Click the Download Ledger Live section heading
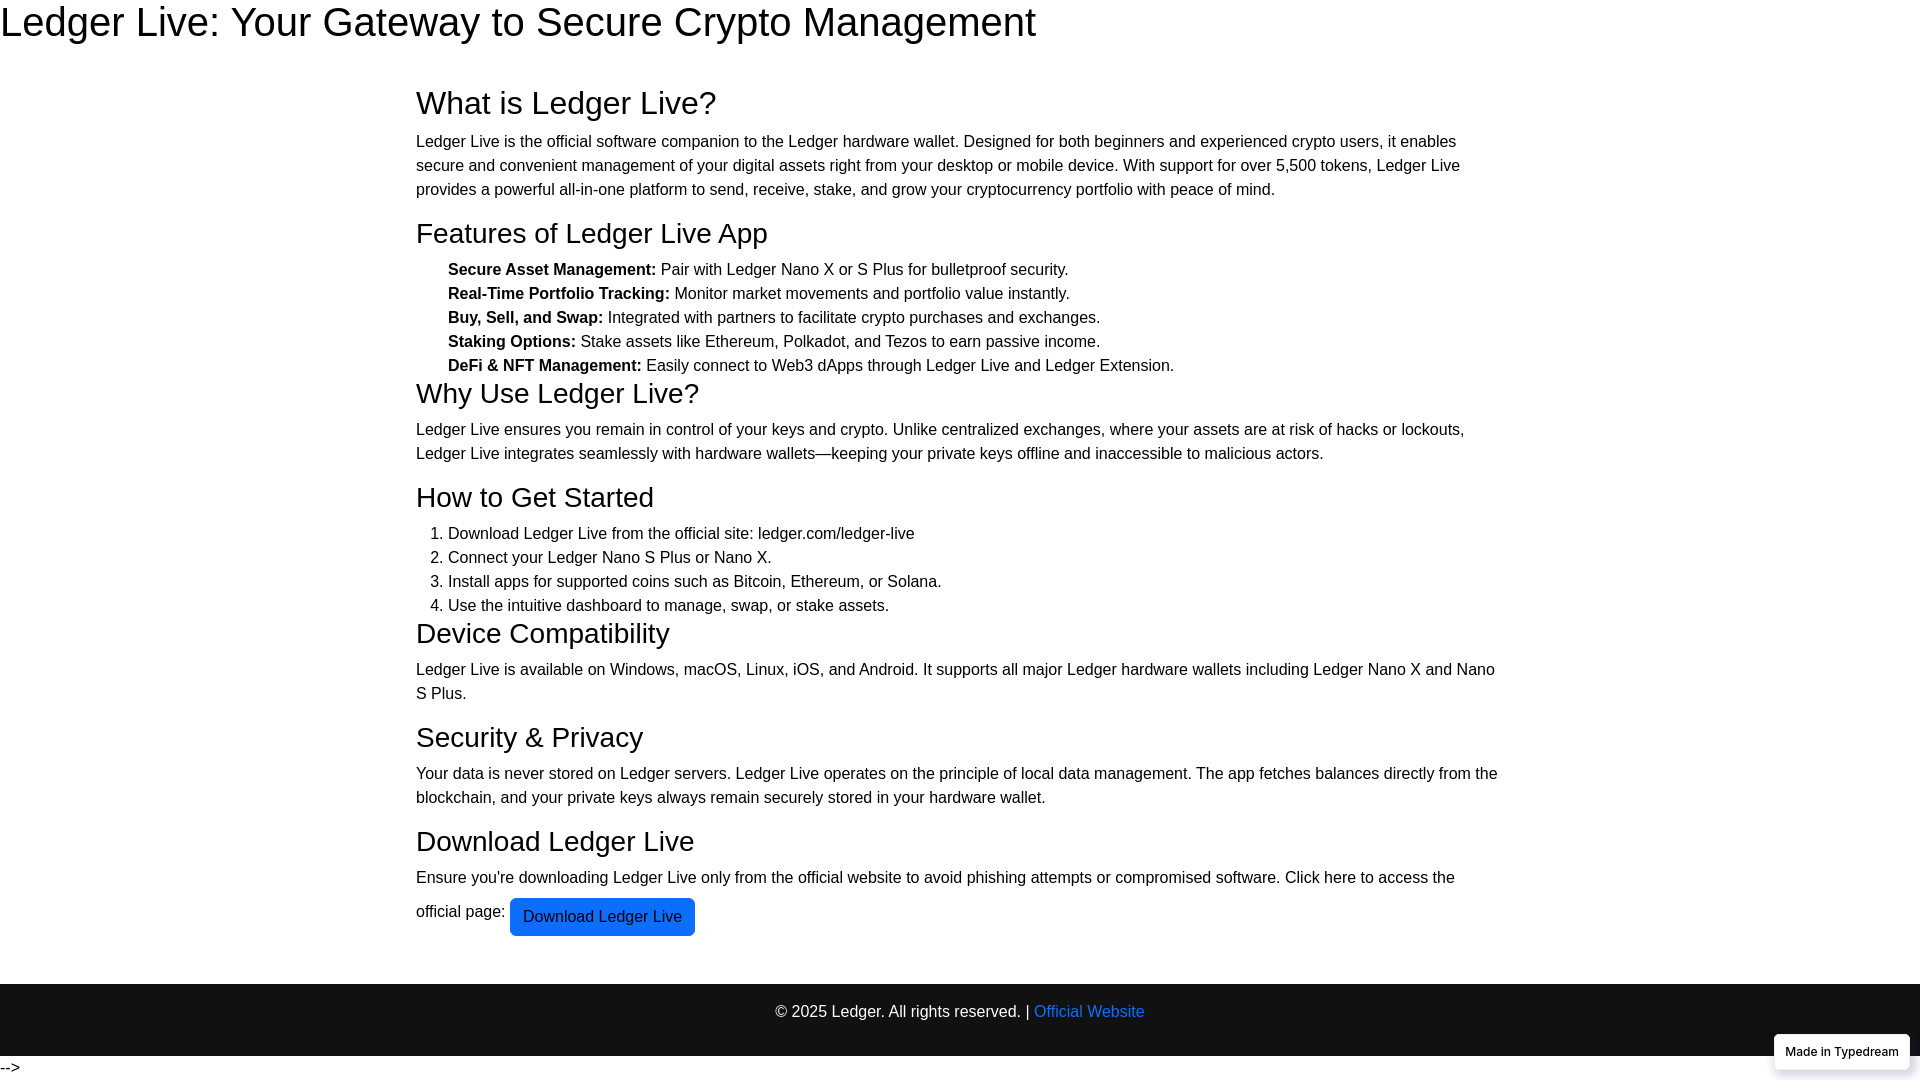 tap(555, 841)
